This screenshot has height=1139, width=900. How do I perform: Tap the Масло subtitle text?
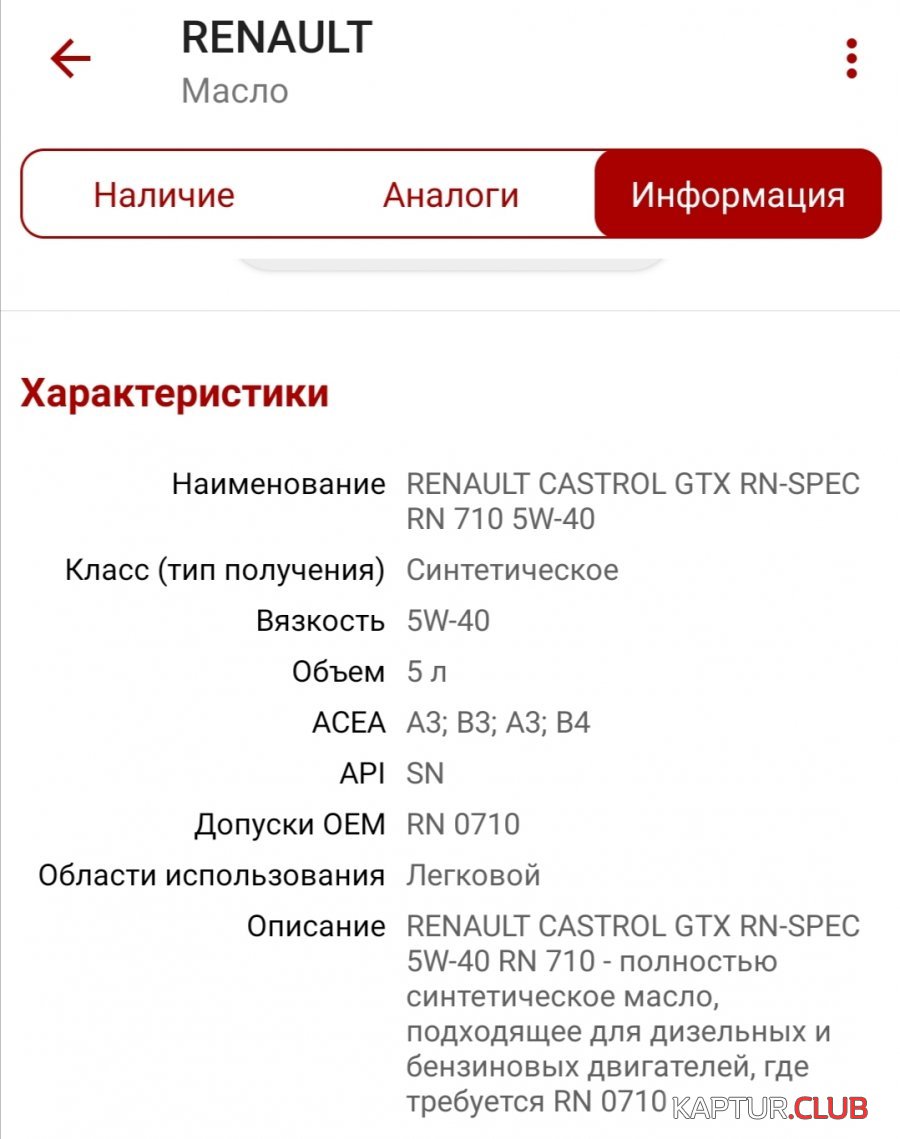pyautogui.click(x=235, y=92)
